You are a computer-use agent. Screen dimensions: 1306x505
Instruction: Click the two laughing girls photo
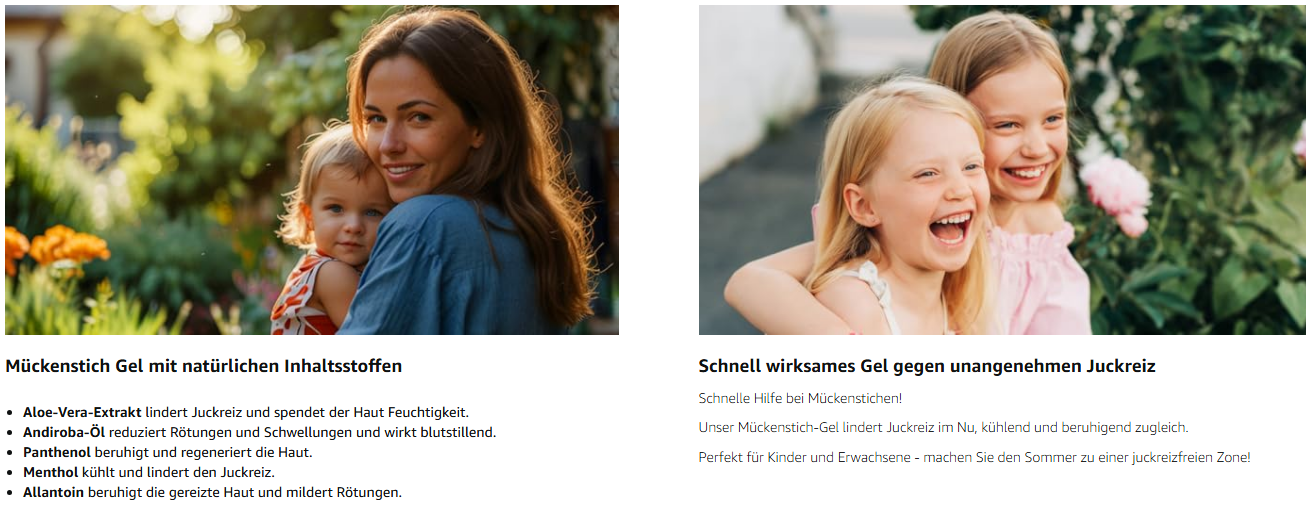pos(1002,170)
